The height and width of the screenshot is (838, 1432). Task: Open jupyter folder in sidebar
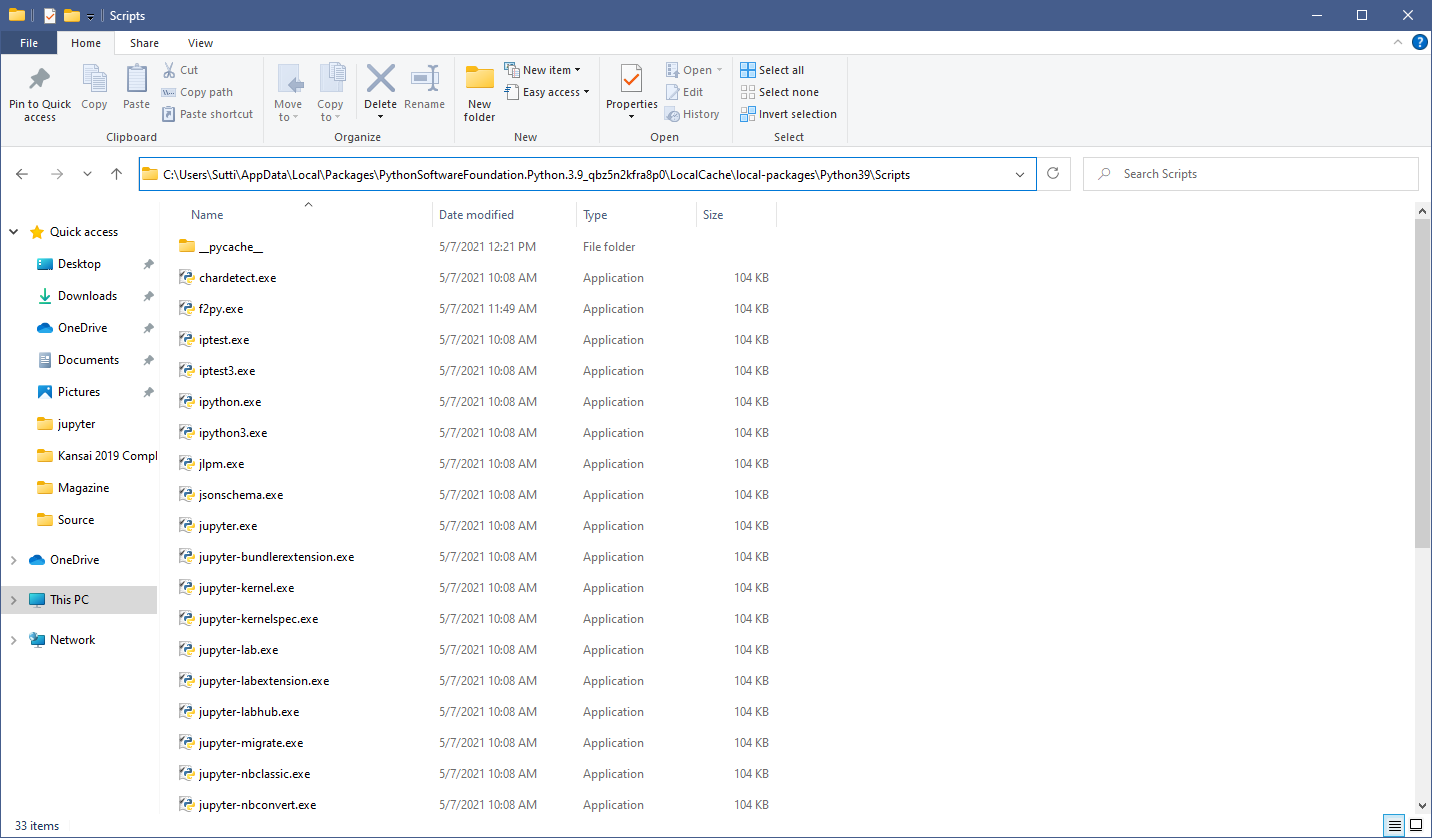[77, 424]
